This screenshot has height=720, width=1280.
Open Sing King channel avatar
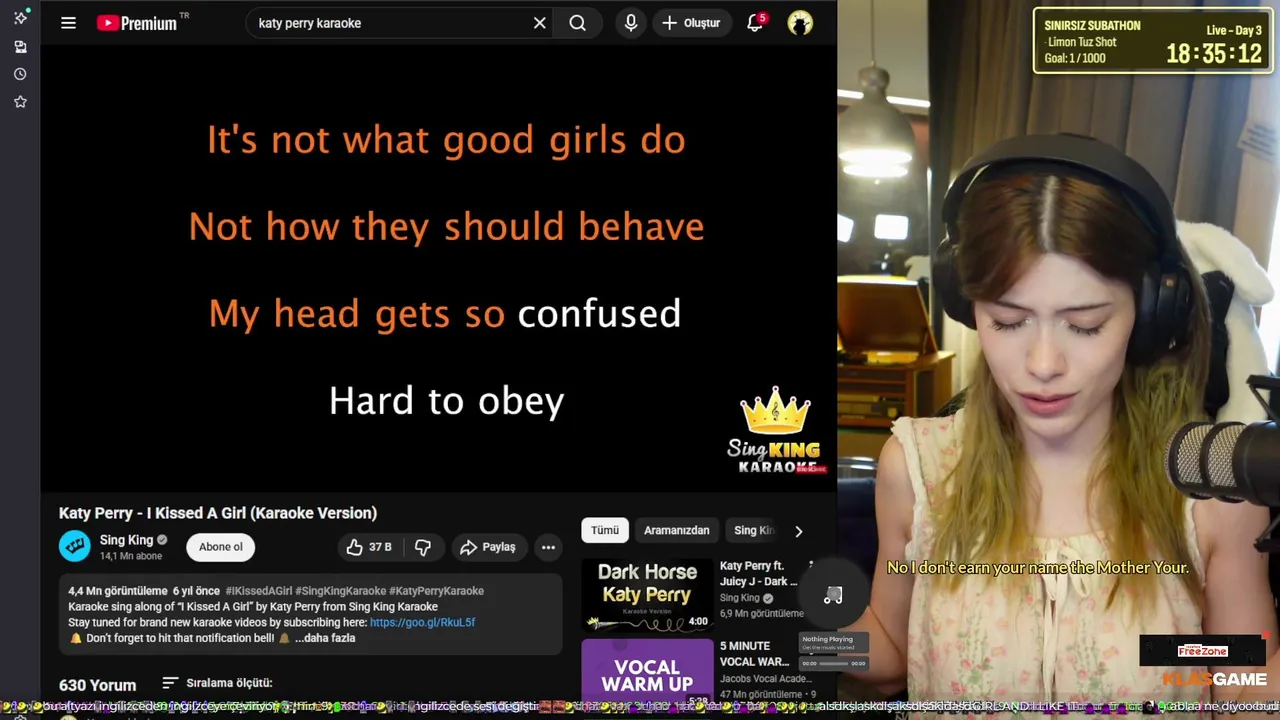point(75,546)
